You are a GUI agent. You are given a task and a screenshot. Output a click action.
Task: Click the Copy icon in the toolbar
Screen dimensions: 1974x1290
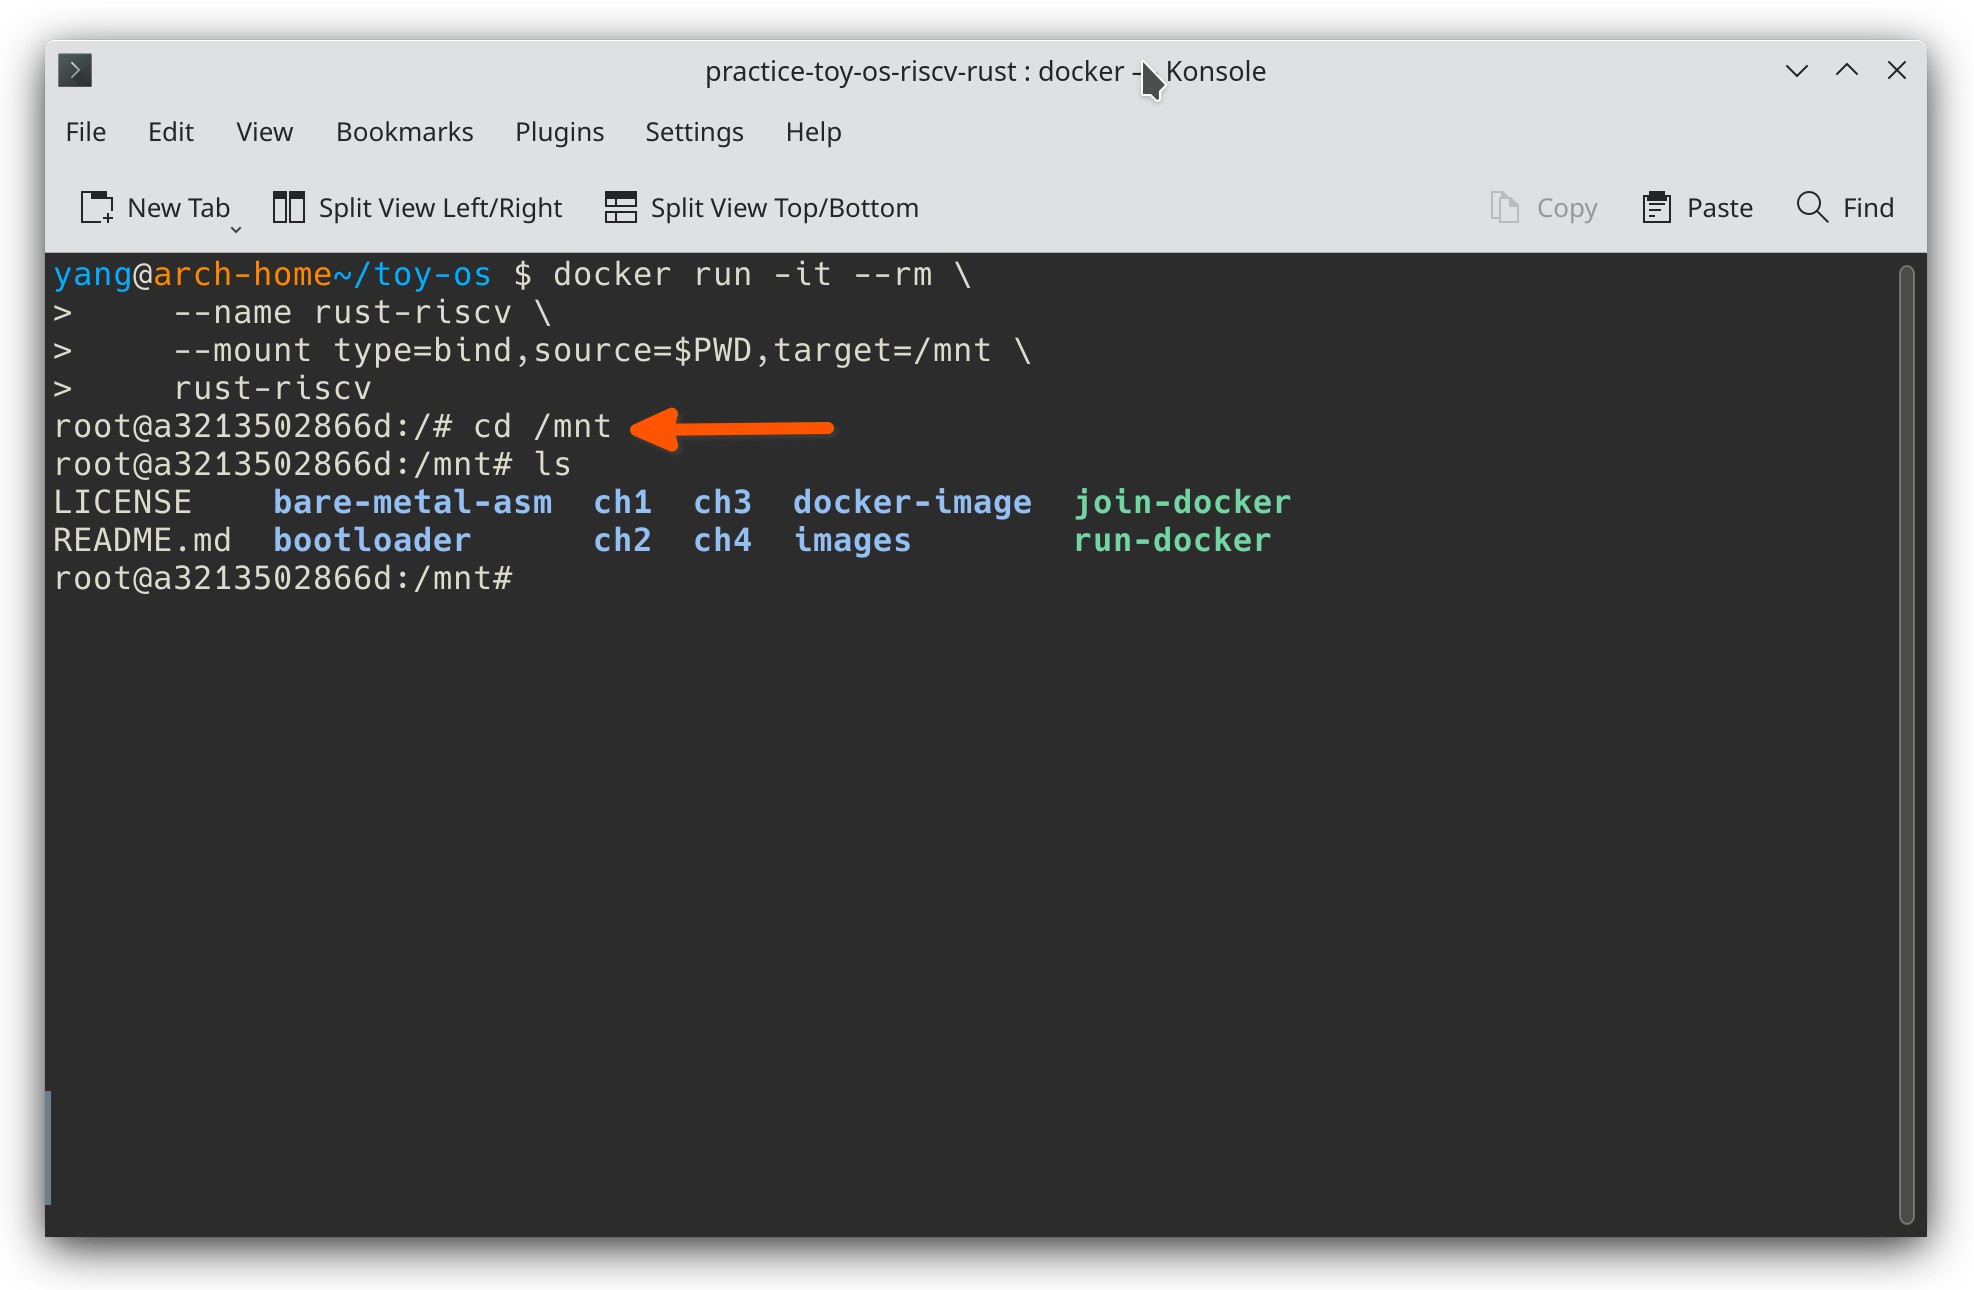click(x=1504, y=207)
